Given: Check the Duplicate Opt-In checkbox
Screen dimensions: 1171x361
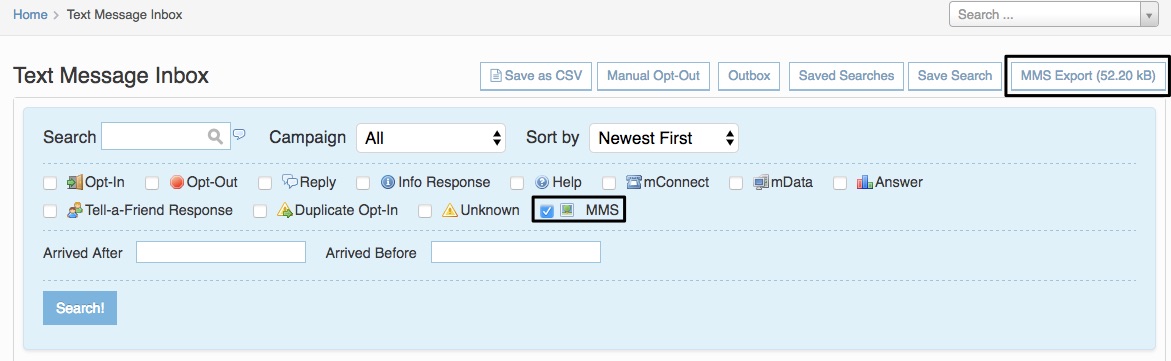Looking at the screenshot, I should tap(260, 212).
